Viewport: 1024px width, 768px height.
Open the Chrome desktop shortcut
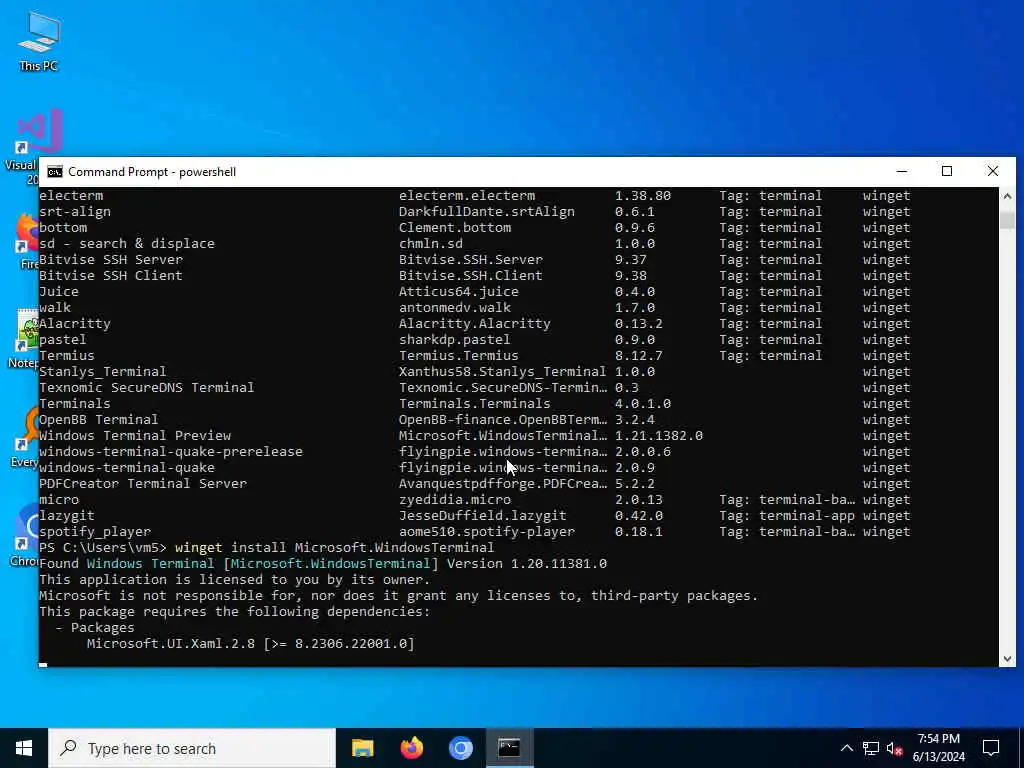(x=27, y=534)
